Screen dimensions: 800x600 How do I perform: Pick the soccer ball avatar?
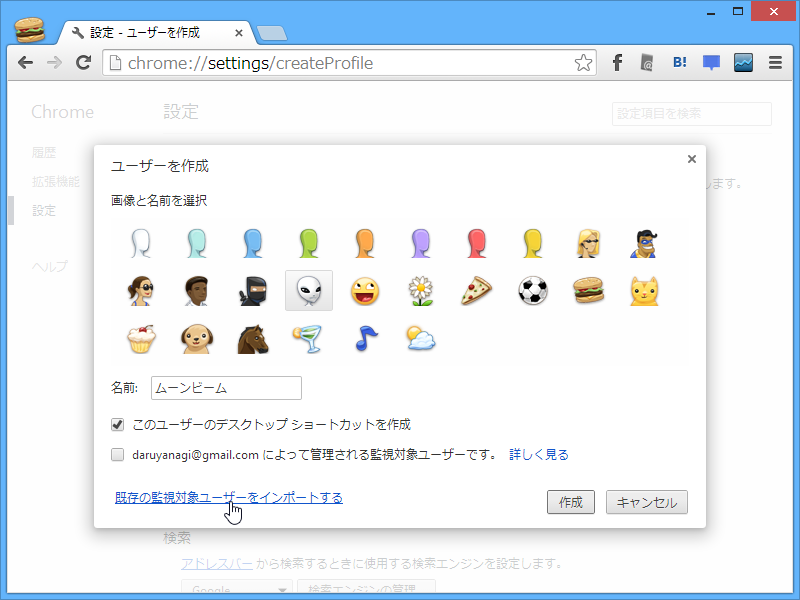point(533,291)
